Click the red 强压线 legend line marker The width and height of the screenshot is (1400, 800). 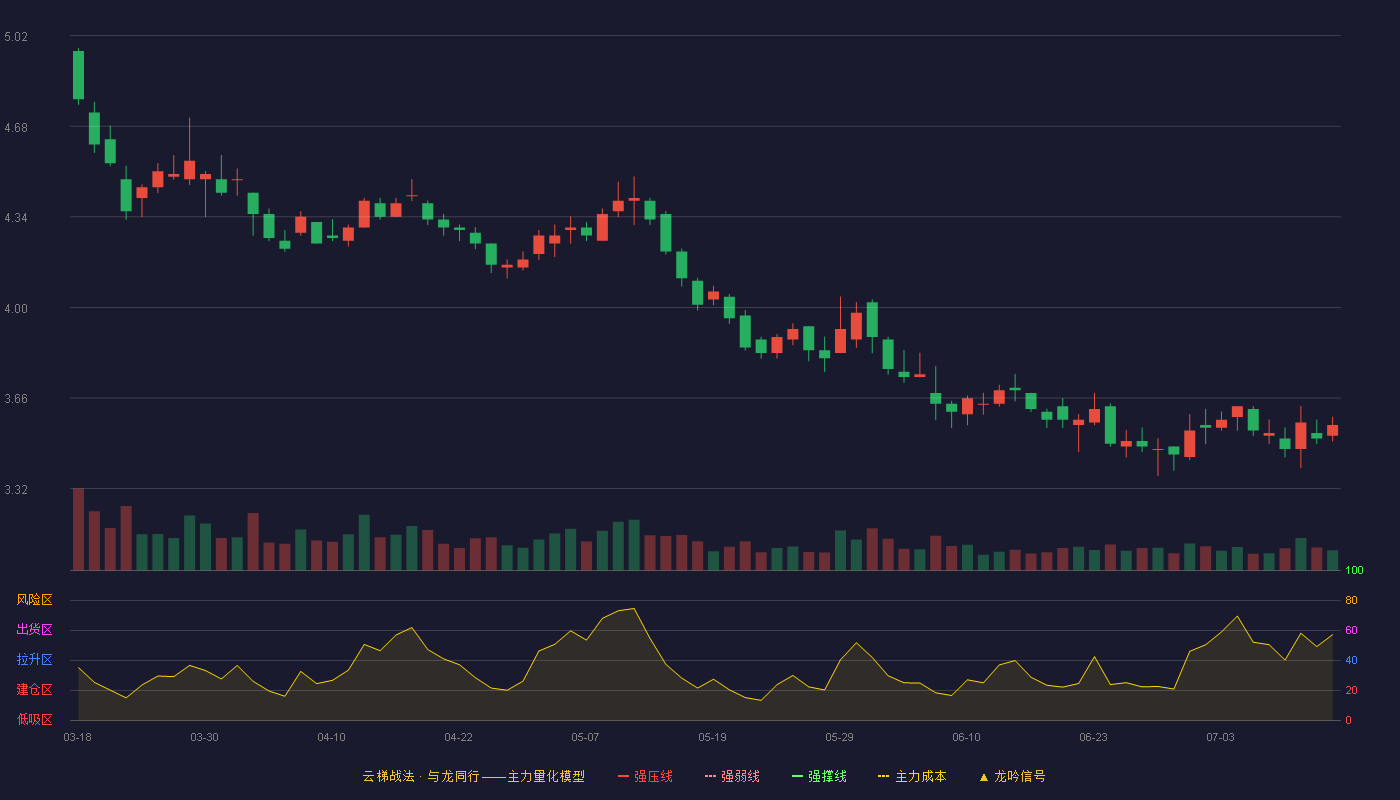pos(623,776)
